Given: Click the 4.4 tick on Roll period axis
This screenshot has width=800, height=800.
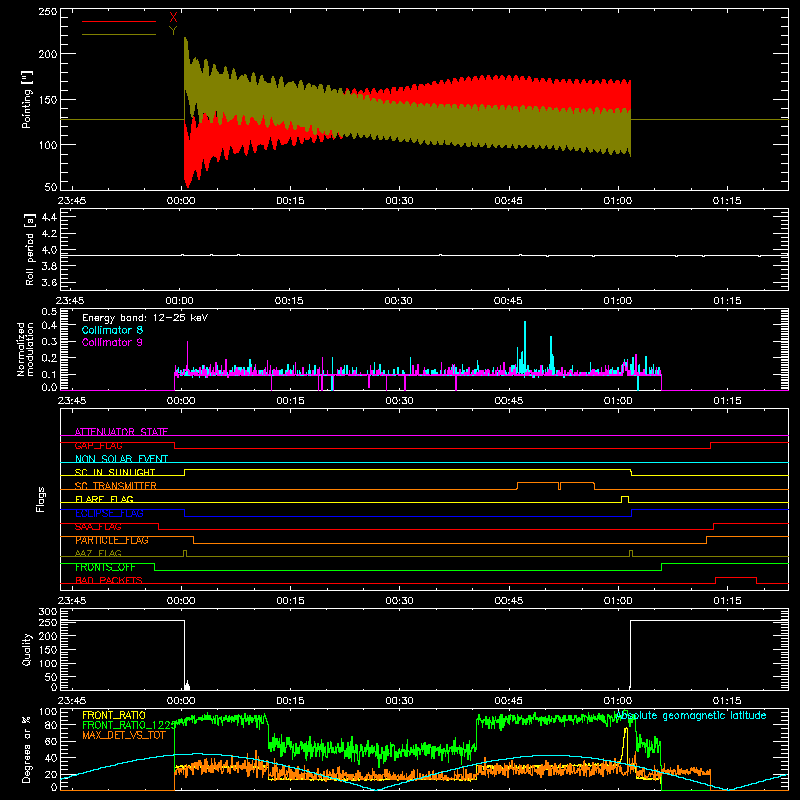Looking at the screenshot, I should coord(49,217).
